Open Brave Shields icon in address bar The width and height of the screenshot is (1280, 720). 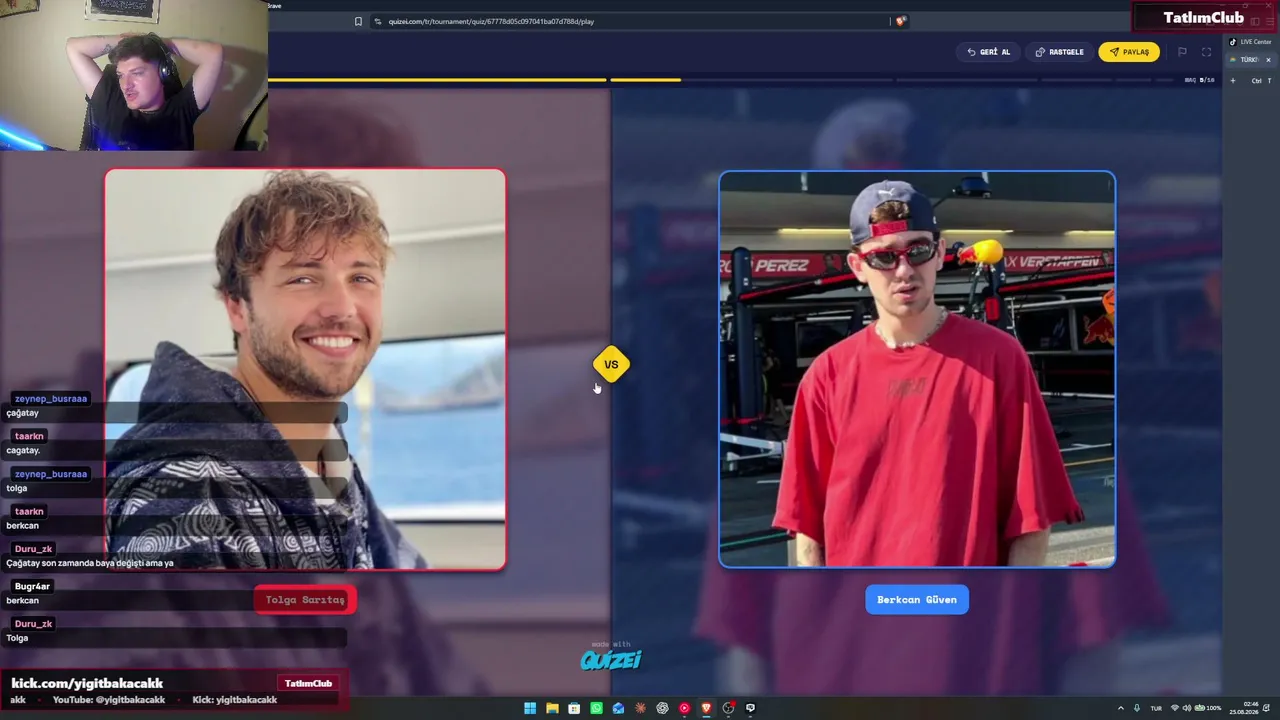[x=900, y=21]
